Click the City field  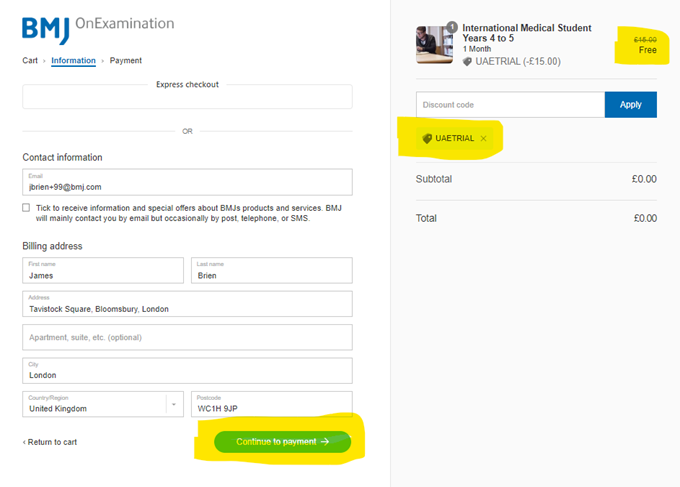pyautogui.click(x=187, y=371)
